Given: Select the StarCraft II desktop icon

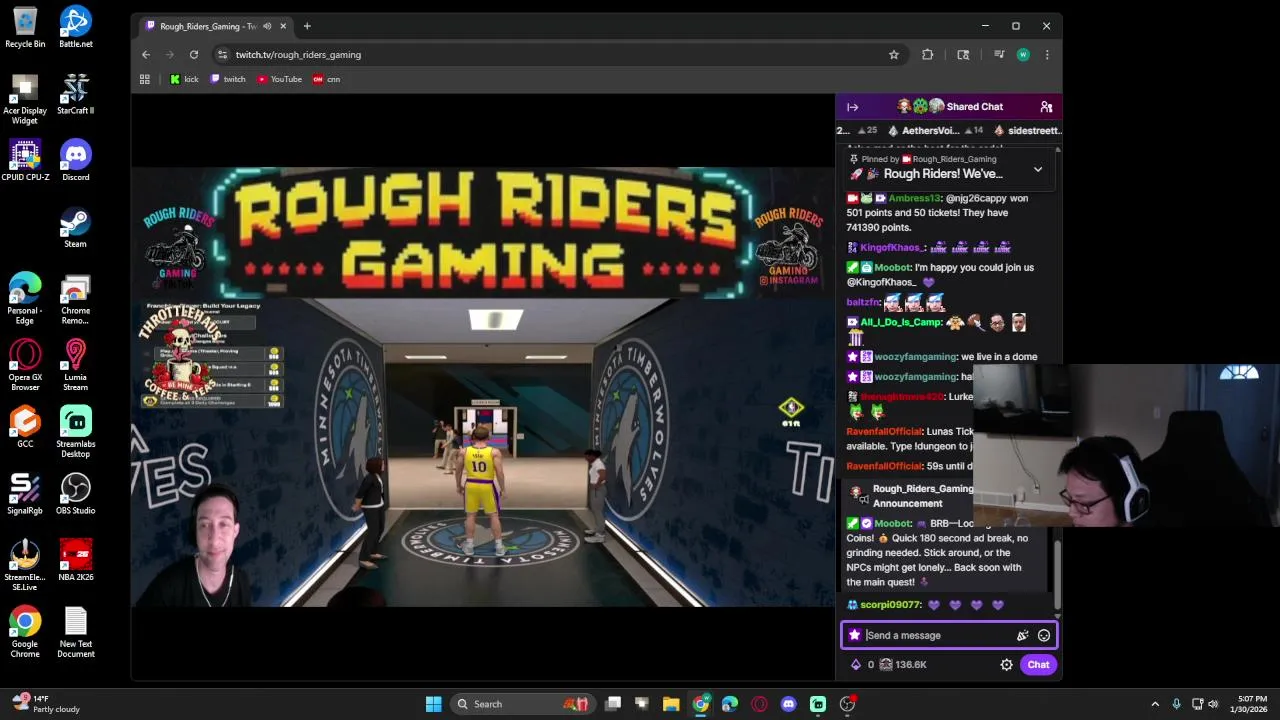Looking at the screenshot, I should coord(76,95).
